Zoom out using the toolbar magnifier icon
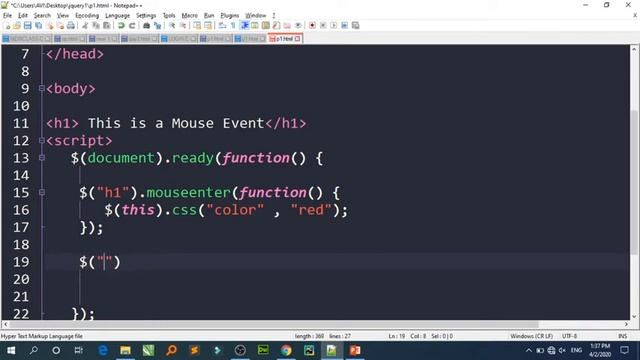 tap(183, 25)
